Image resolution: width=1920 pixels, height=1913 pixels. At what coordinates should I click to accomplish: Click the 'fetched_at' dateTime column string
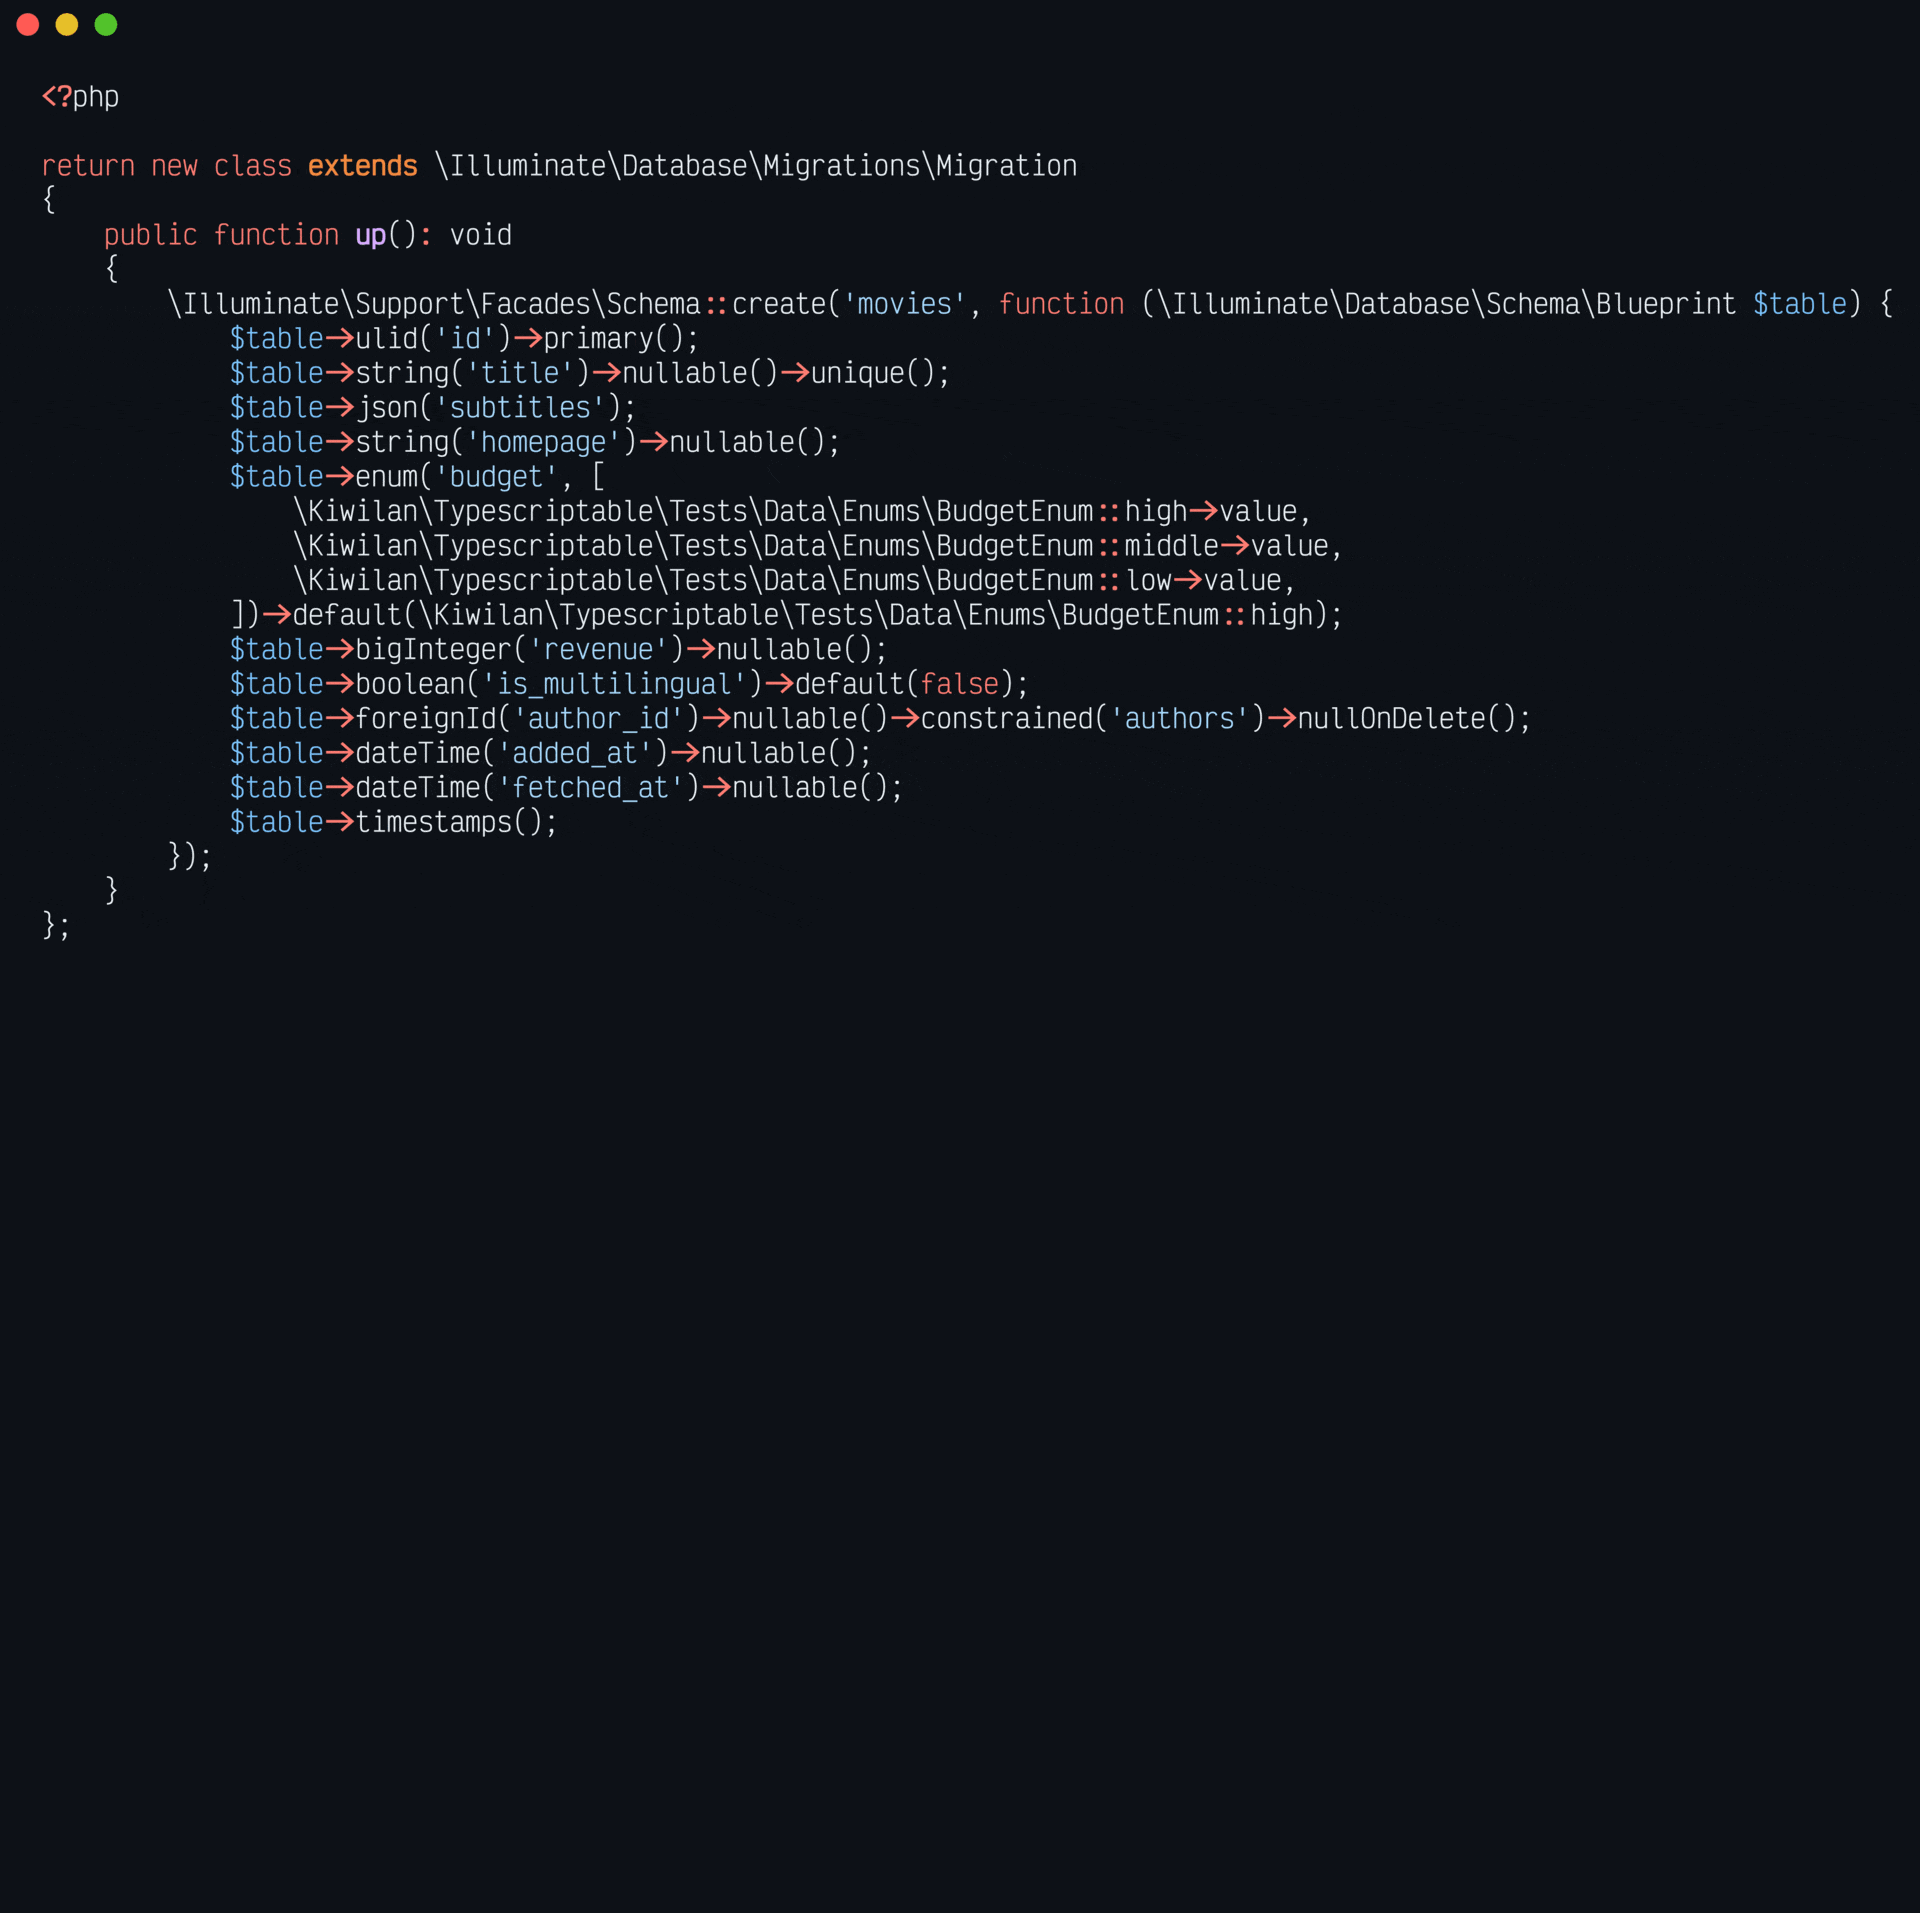(x=590, y=788)
